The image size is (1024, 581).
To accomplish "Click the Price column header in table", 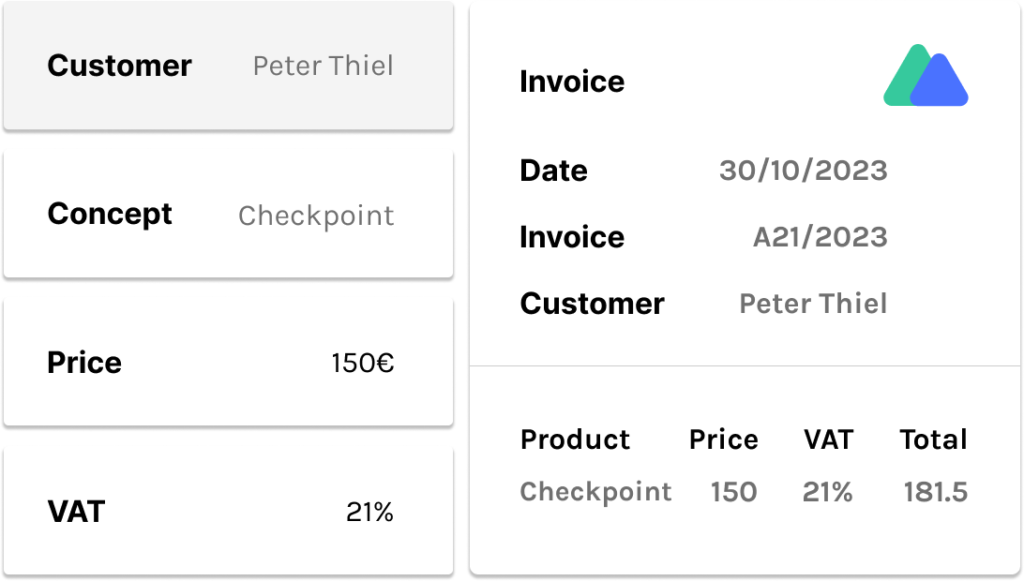I will point(724,439).
